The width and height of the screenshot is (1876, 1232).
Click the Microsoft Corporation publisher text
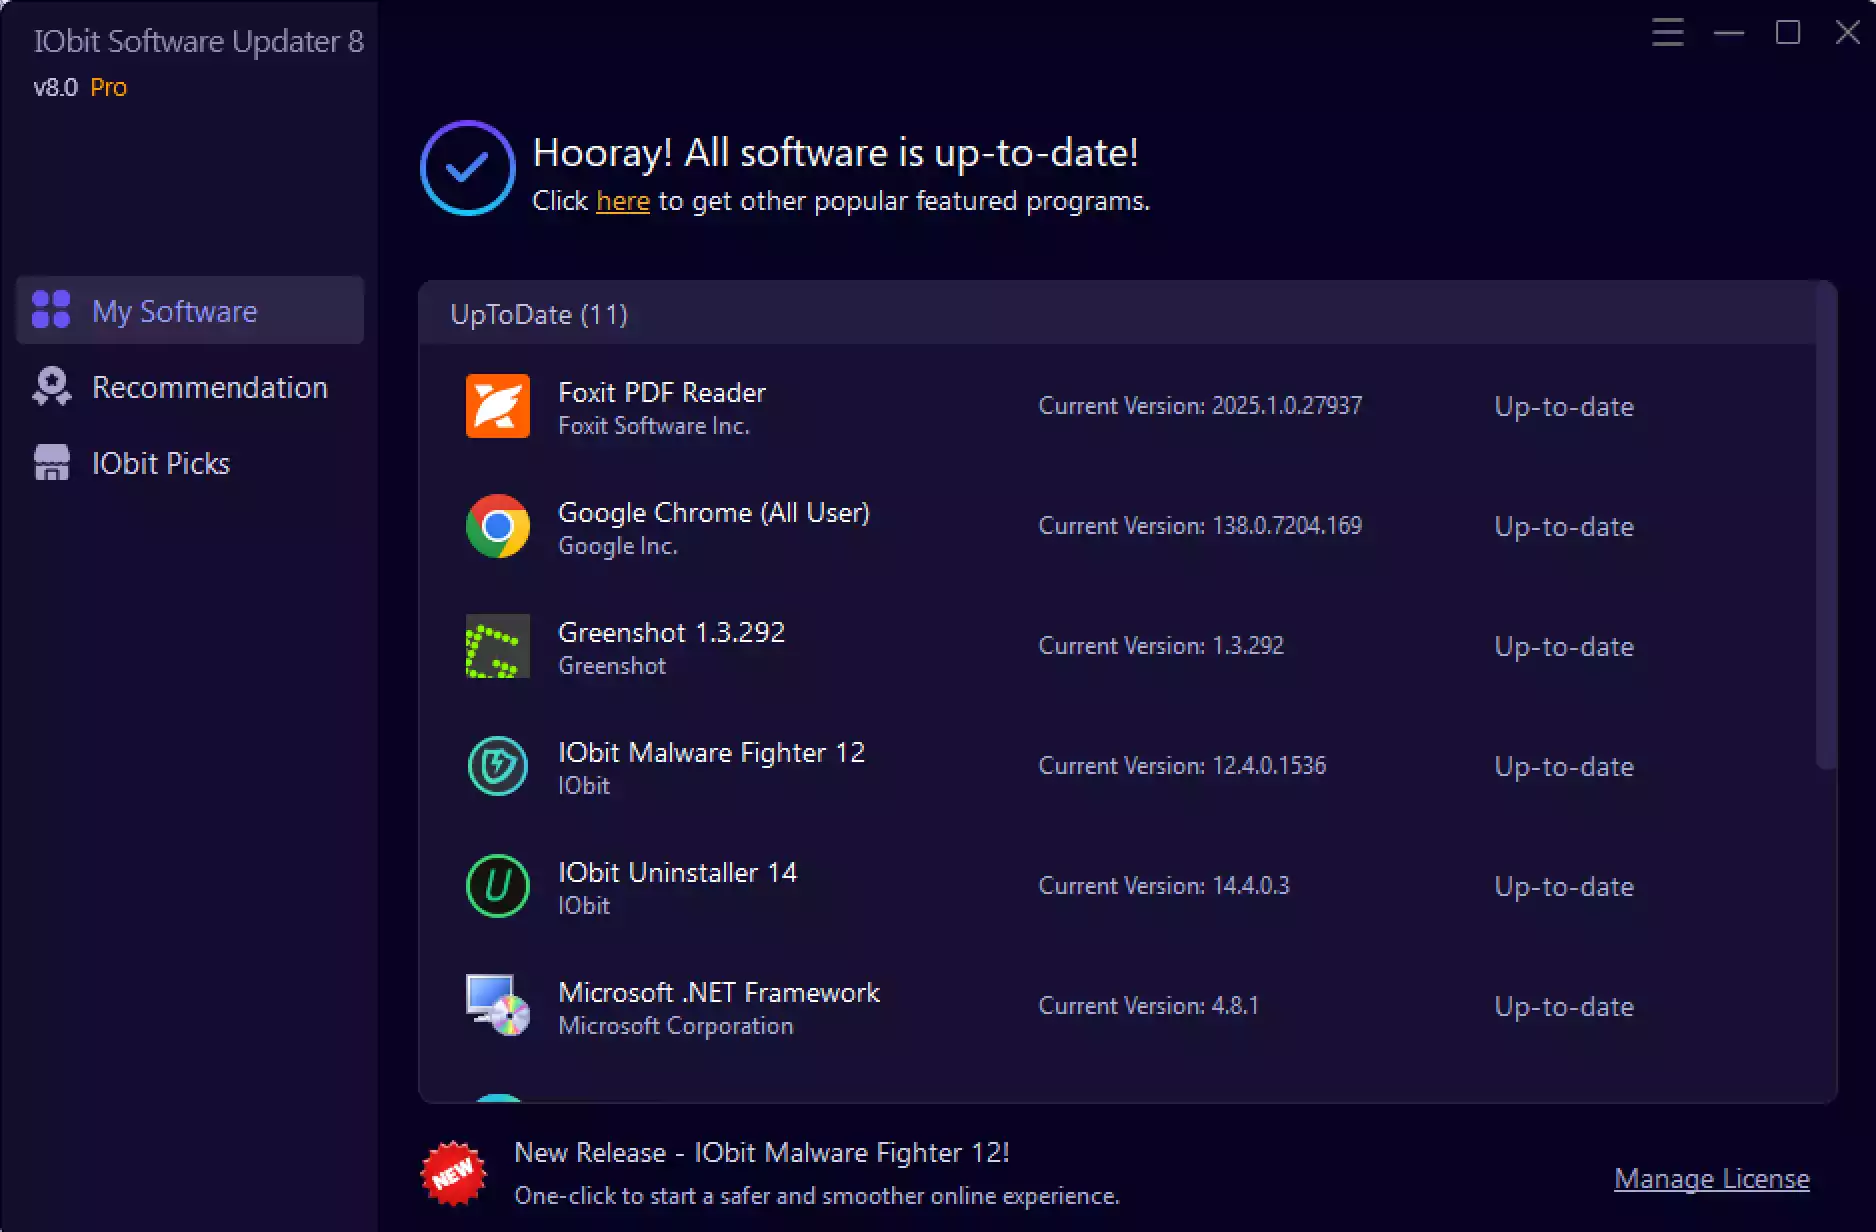tap(676, 1026)
